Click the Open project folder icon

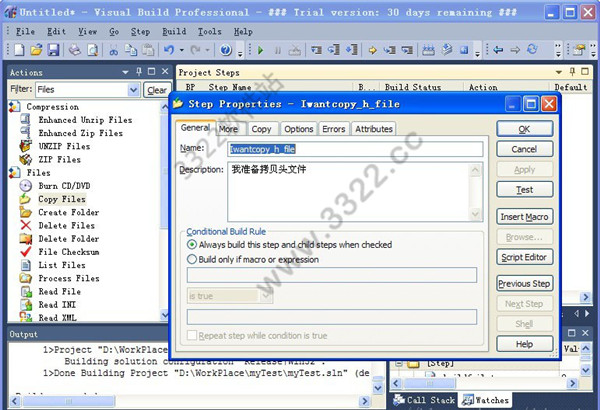pyautogui.click(x=36, y=50)
